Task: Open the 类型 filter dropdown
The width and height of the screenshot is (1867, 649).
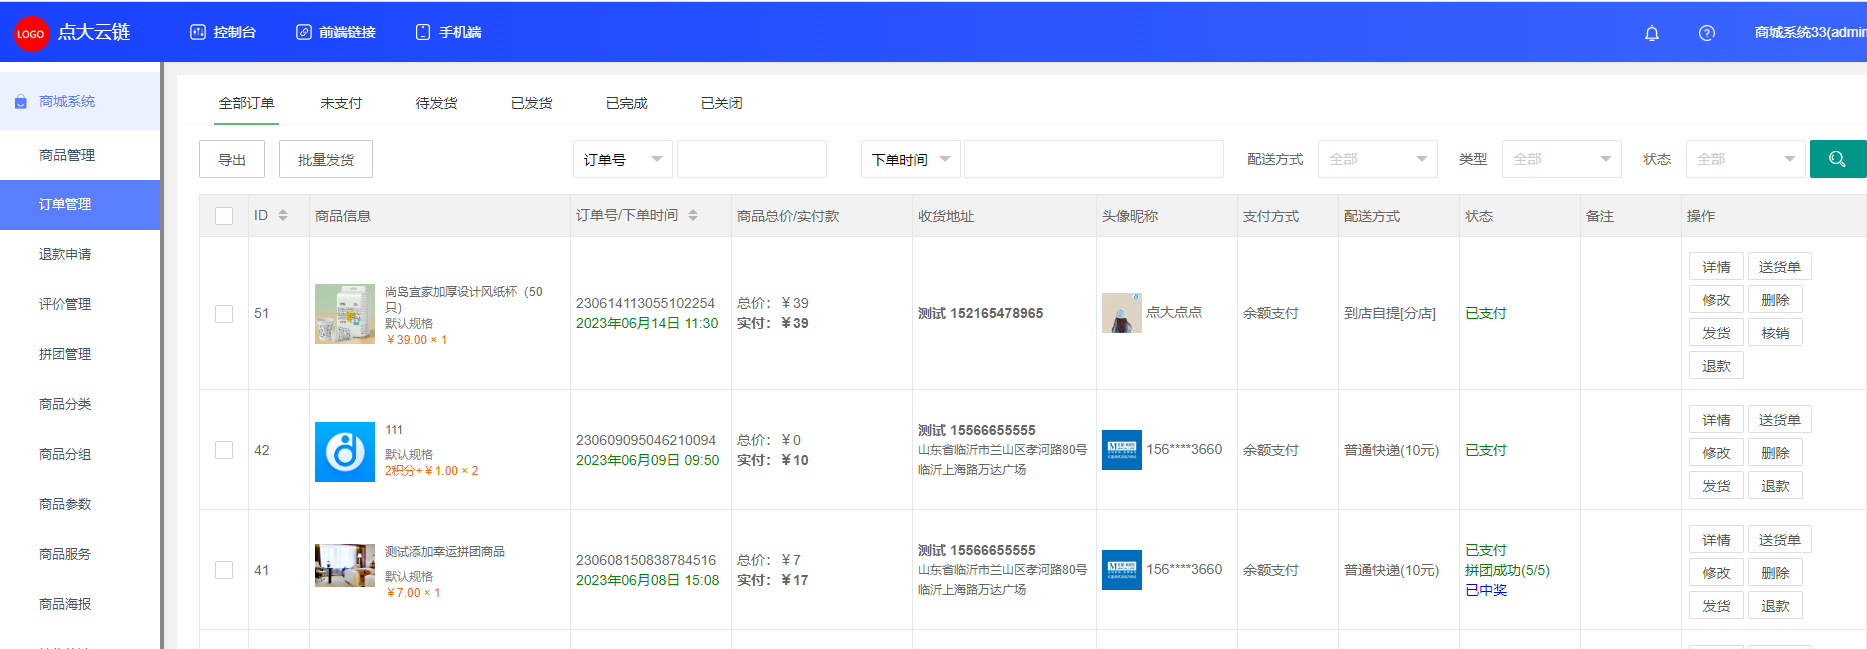Action: pos(1562,159)
